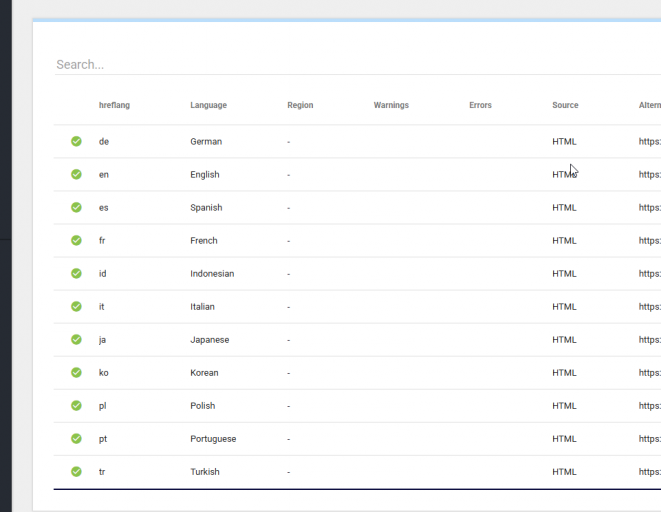The width and height of the screenshot is (661, 512).
Task: Open the alternate URL in Japanese row
Action: coord(650,340)
